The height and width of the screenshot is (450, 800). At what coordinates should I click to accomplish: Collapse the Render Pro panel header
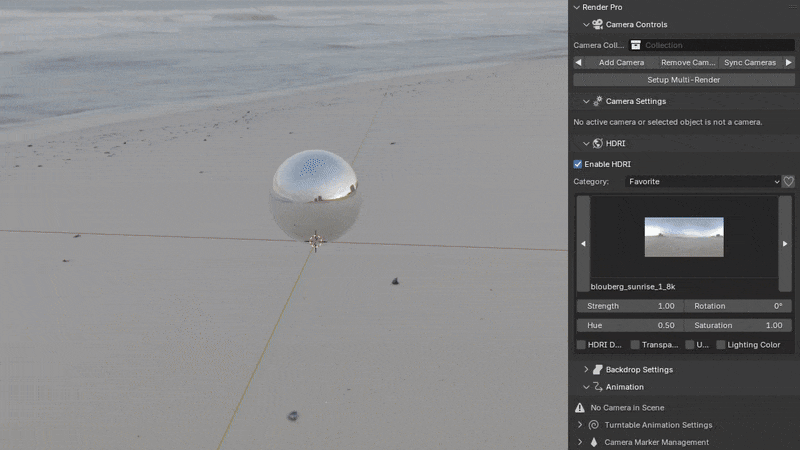pyautogui.click(x=575, y=7)
